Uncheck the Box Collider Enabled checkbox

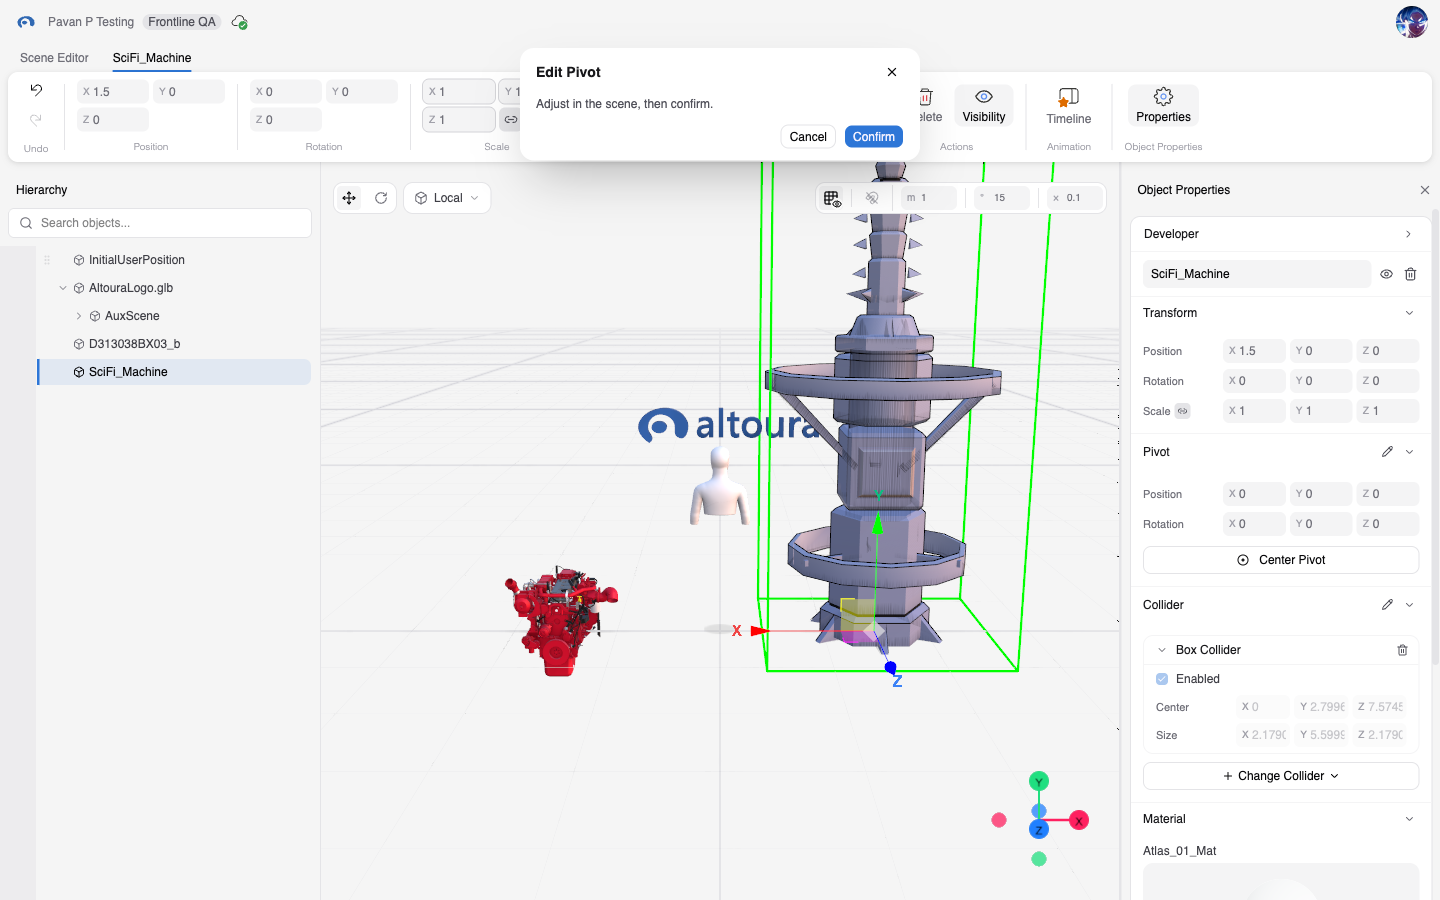pyautogui.click(x=1162, y=679)
